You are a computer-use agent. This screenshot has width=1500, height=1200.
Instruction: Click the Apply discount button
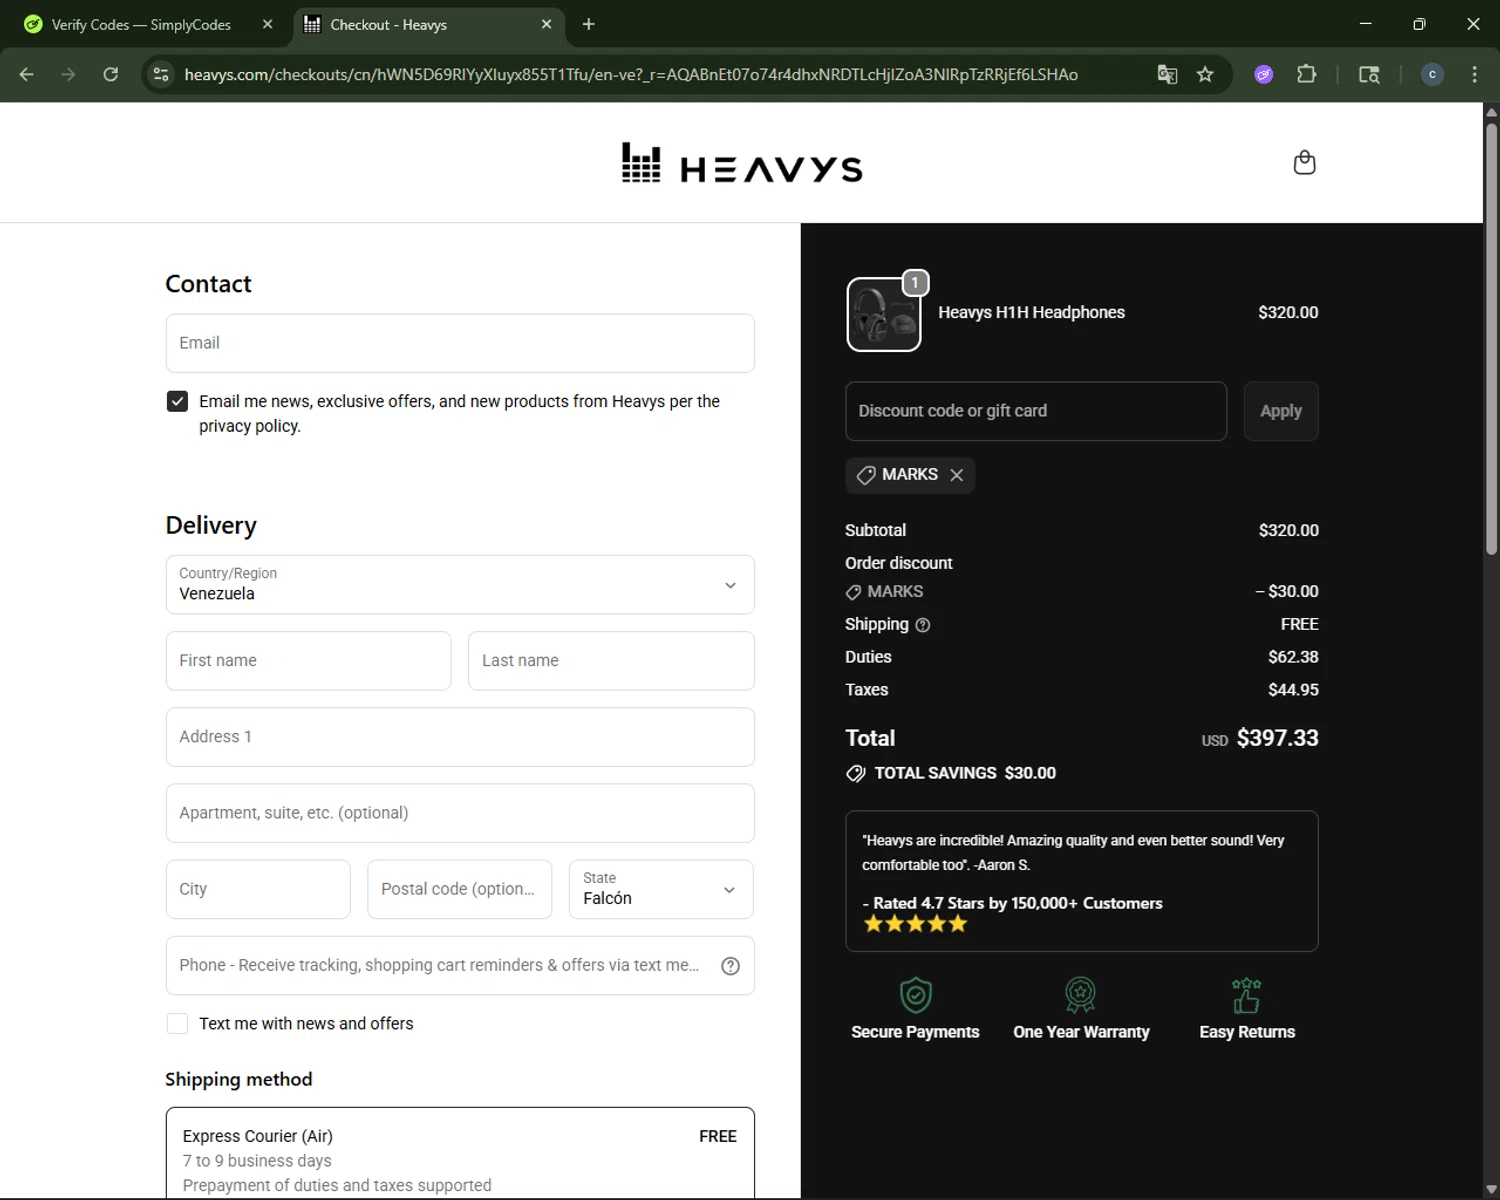tap(1281, 411)
